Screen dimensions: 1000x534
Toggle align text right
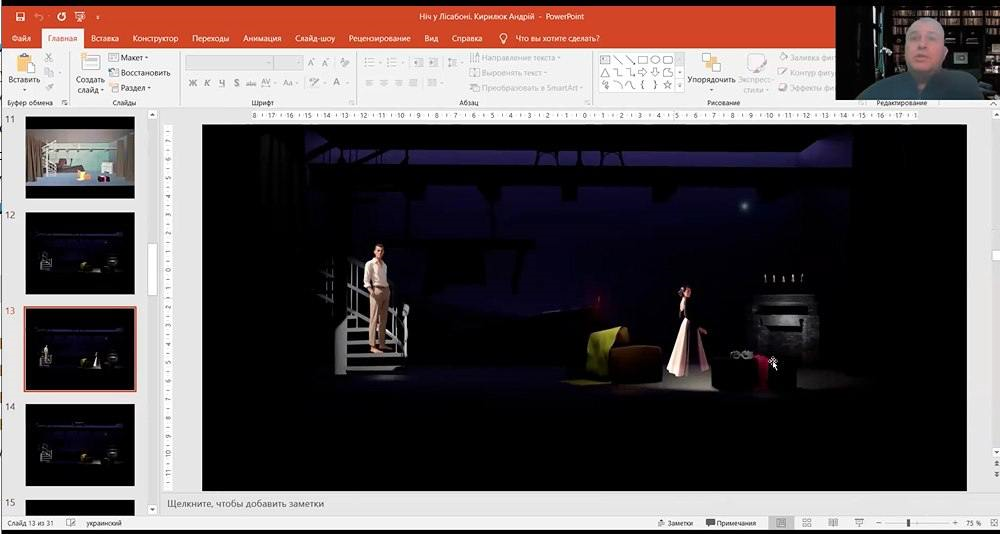coord(399,83)
